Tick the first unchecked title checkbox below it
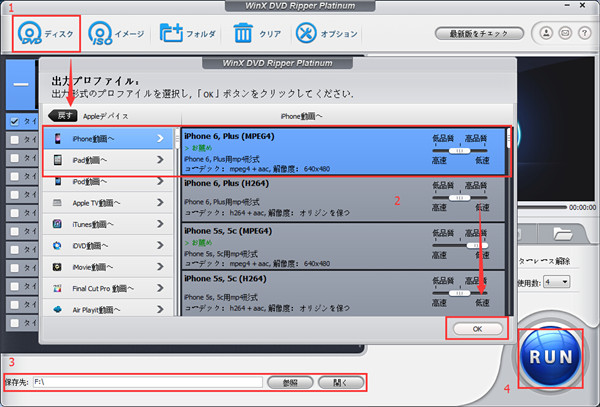The image size is (600, 407). click(x=14, y=141)
